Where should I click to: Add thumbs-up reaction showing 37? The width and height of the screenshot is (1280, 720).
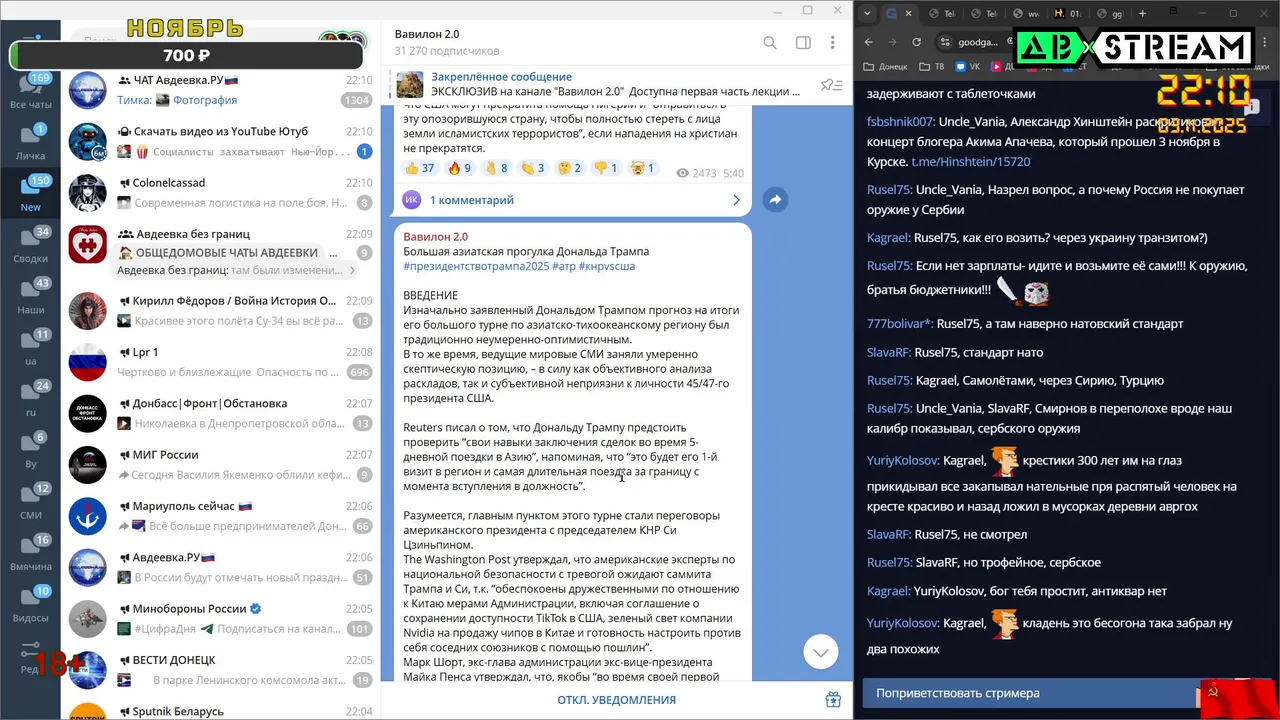tap(420, 169)
